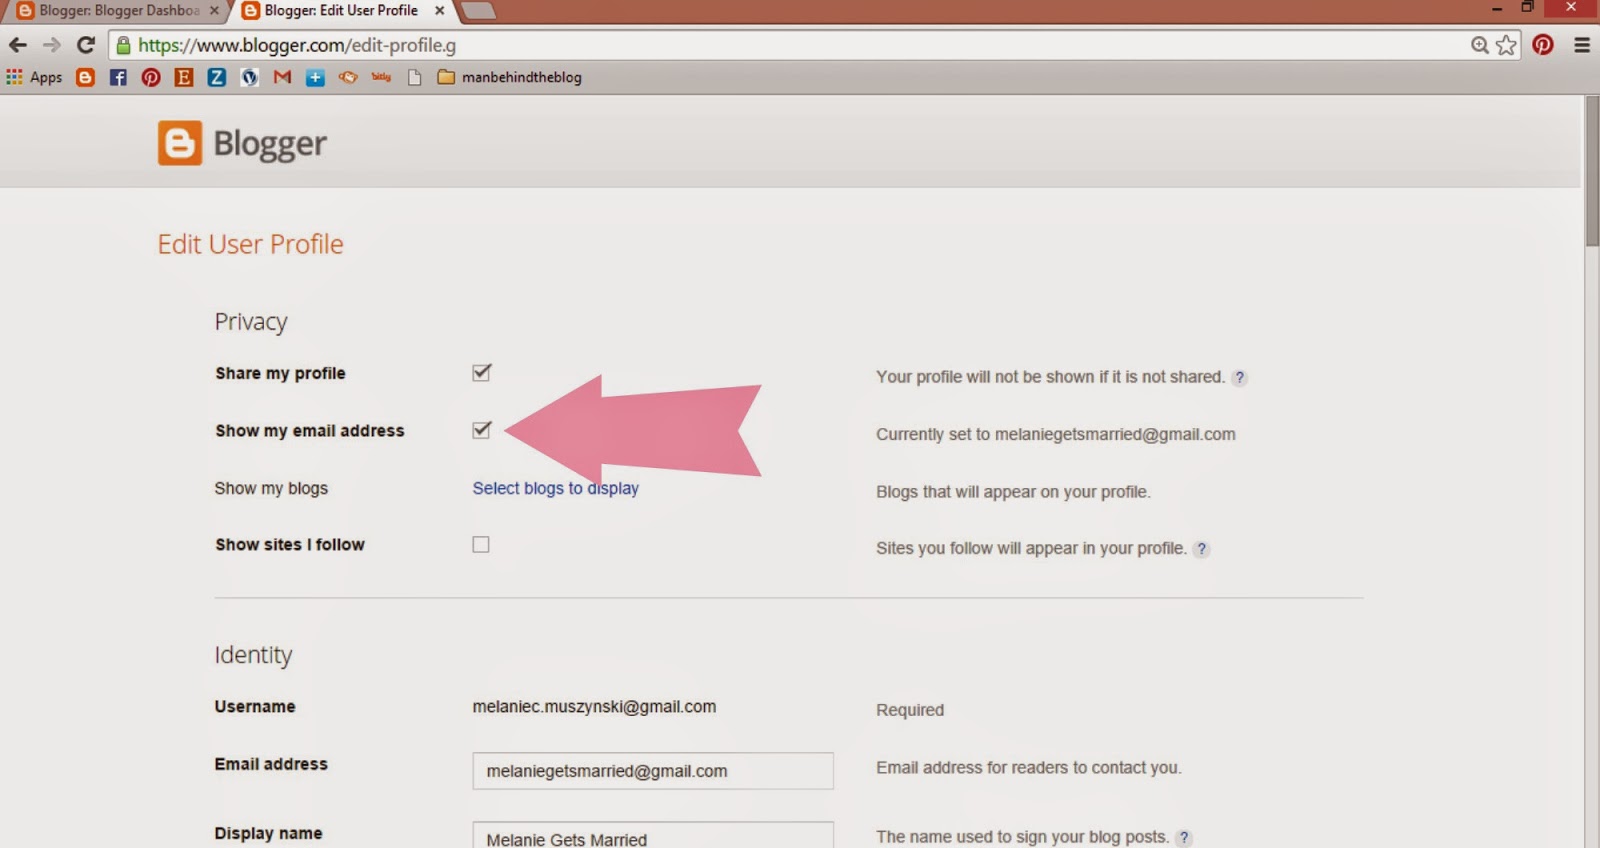Open help for Show sites I follow
Screen dimensions: 1600x848
pos(1202,549)
